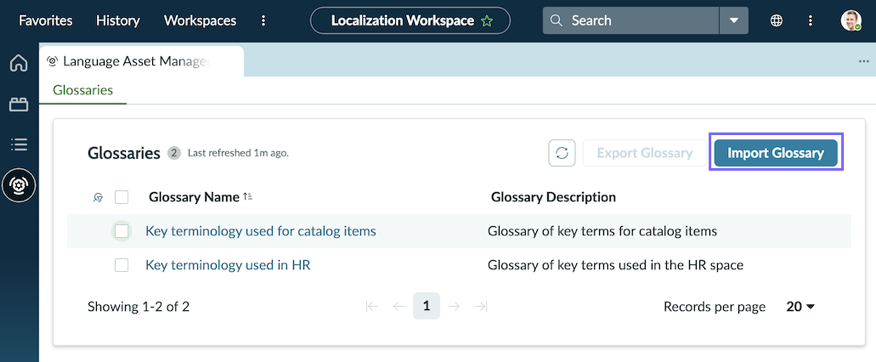Switch to the Language Asset Manager tab
Screen dimensions: 876x362
(x=141, y=61)
